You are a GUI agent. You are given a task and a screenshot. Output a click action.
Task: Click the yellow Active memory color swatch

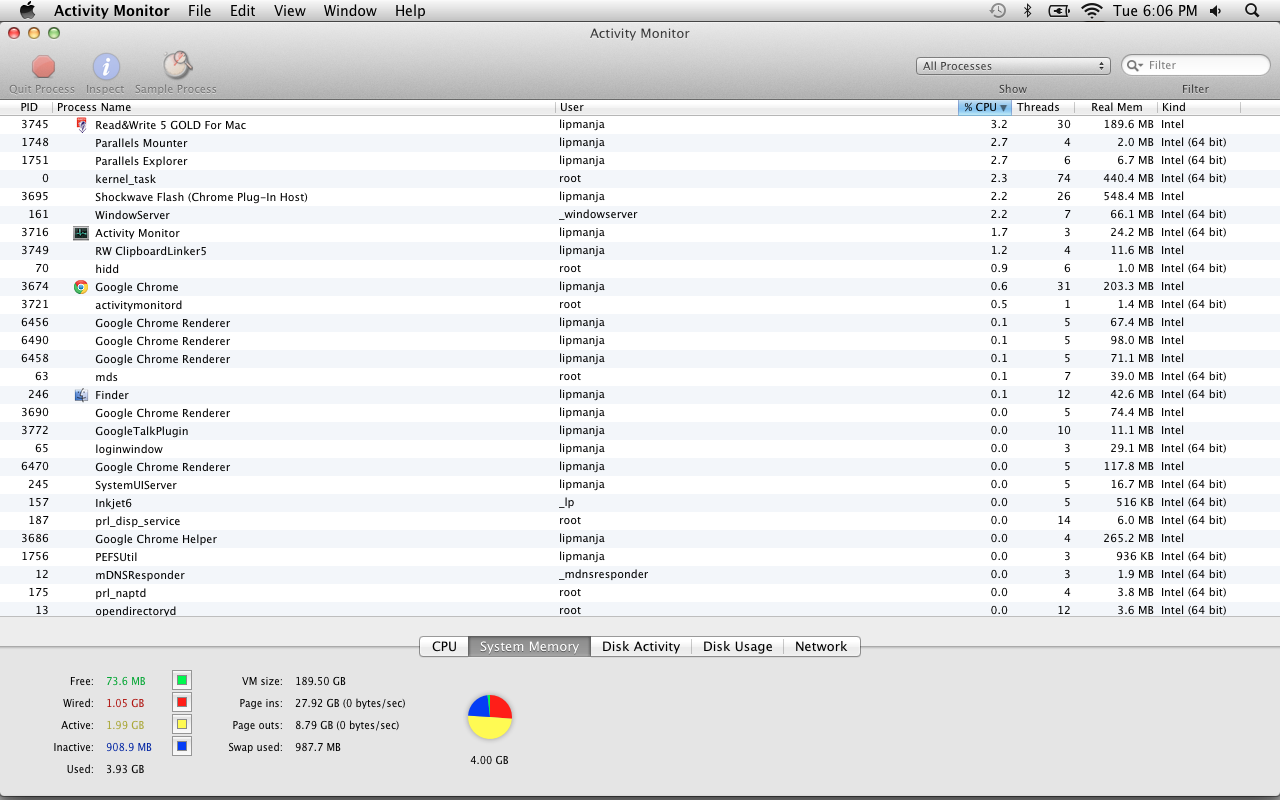pos(181,725)
